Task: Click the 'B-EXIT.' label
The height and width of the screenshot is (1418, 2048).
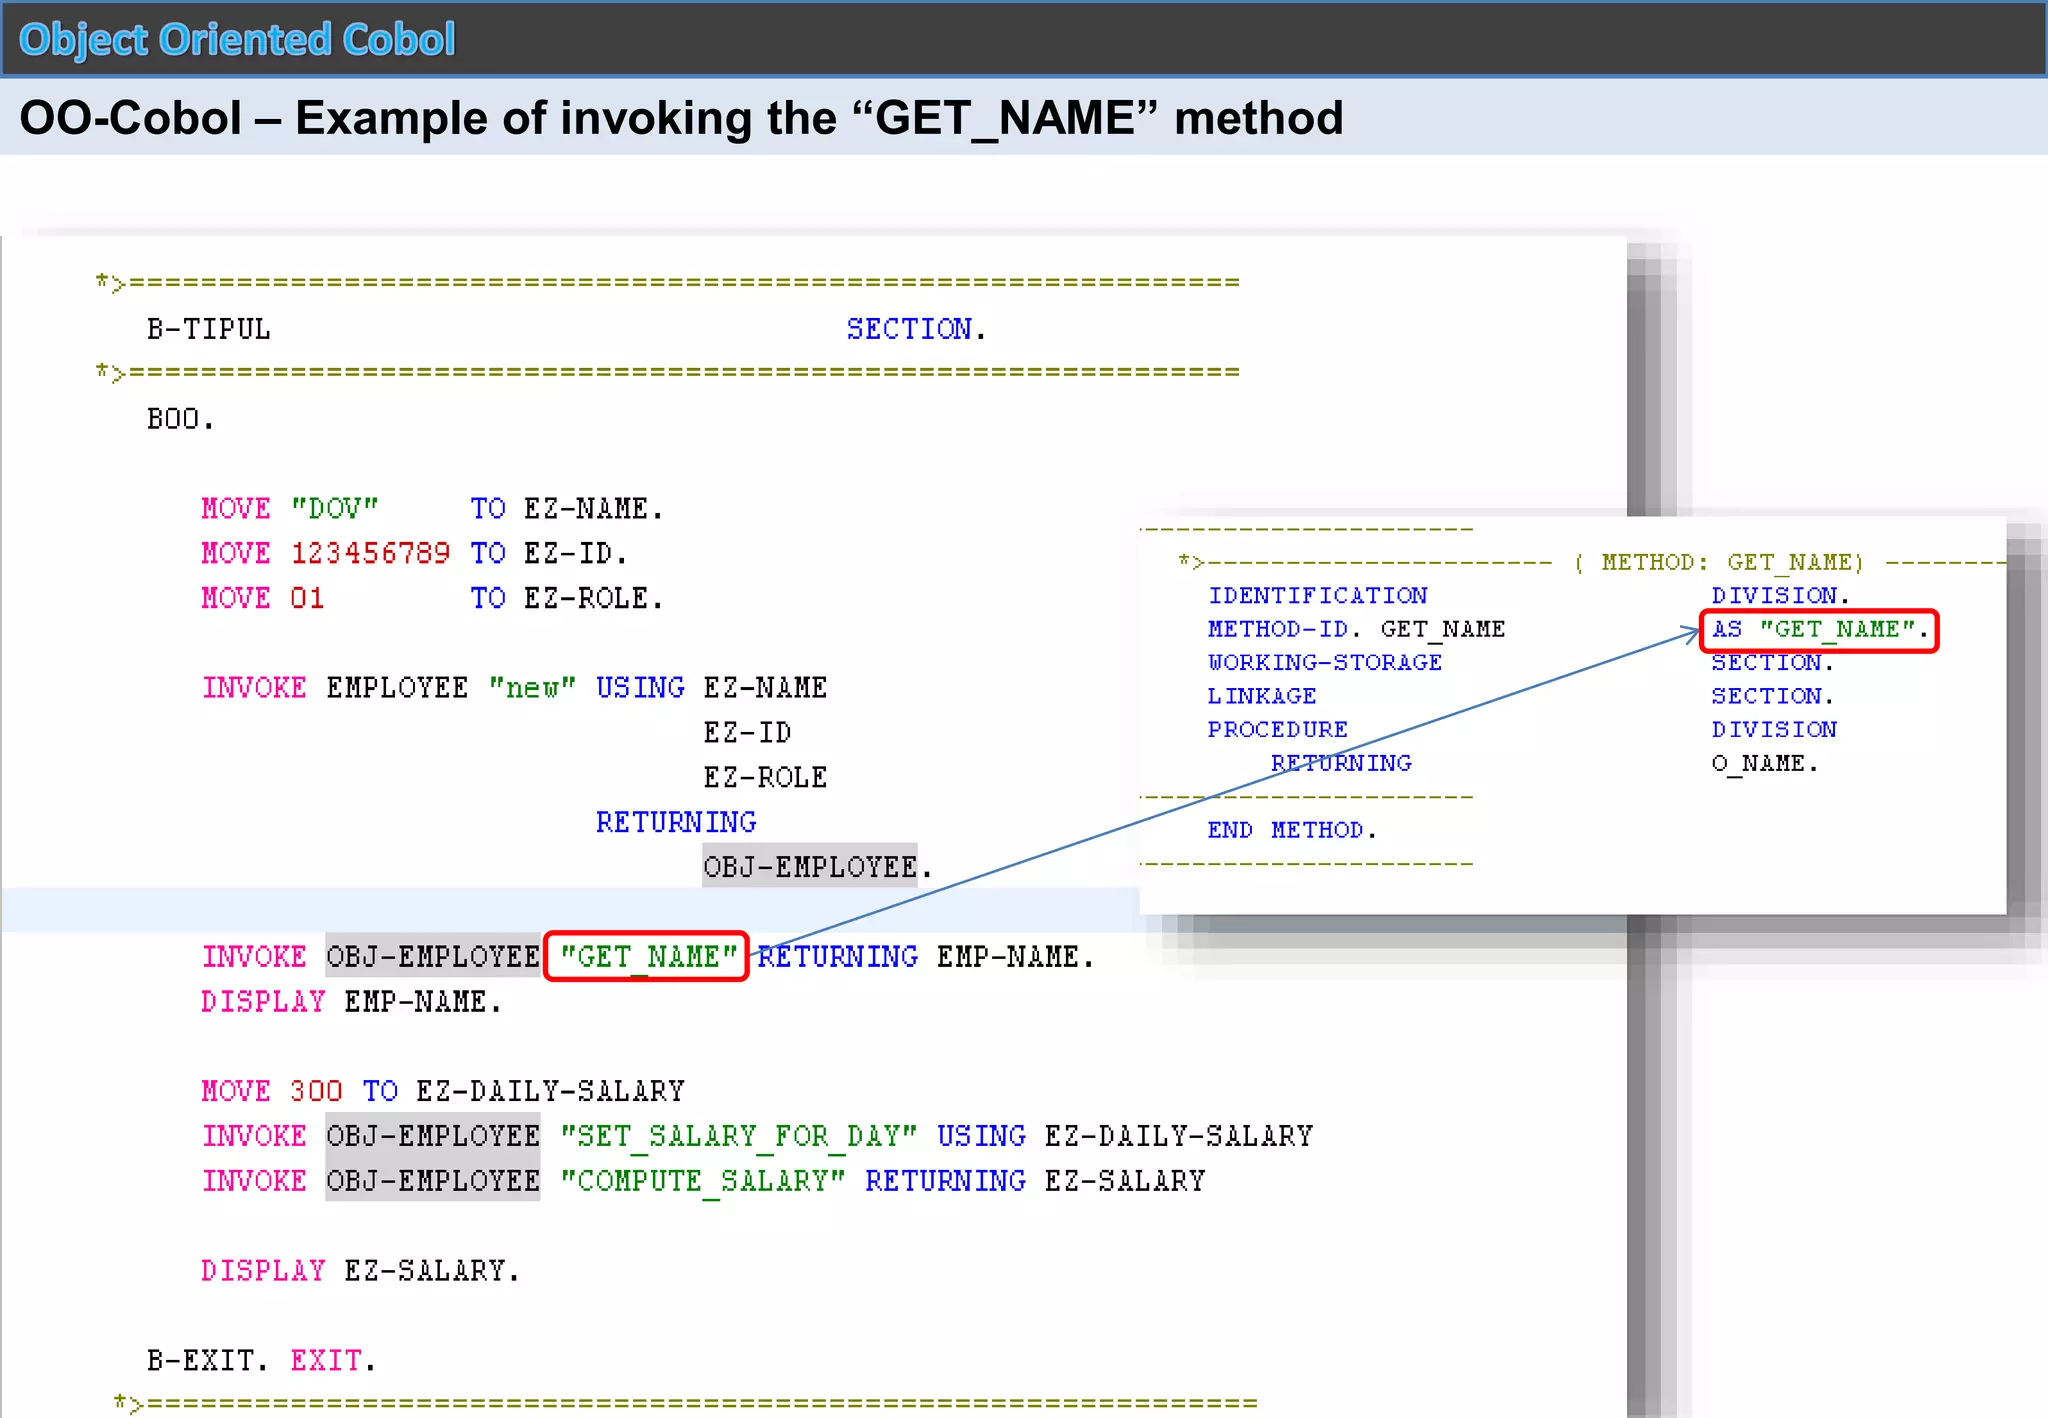Action: pos(208,1360)
